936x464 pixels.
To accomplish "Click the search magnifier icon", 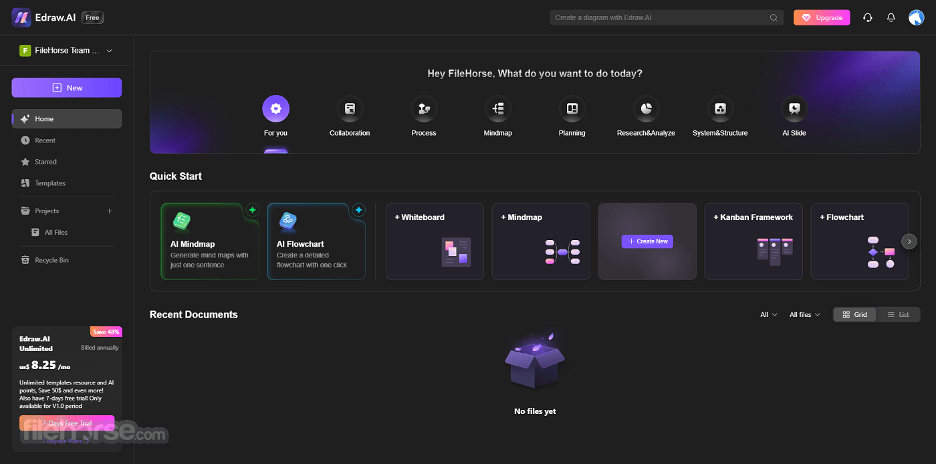I will pyautogui.click(x=774, y=18).
